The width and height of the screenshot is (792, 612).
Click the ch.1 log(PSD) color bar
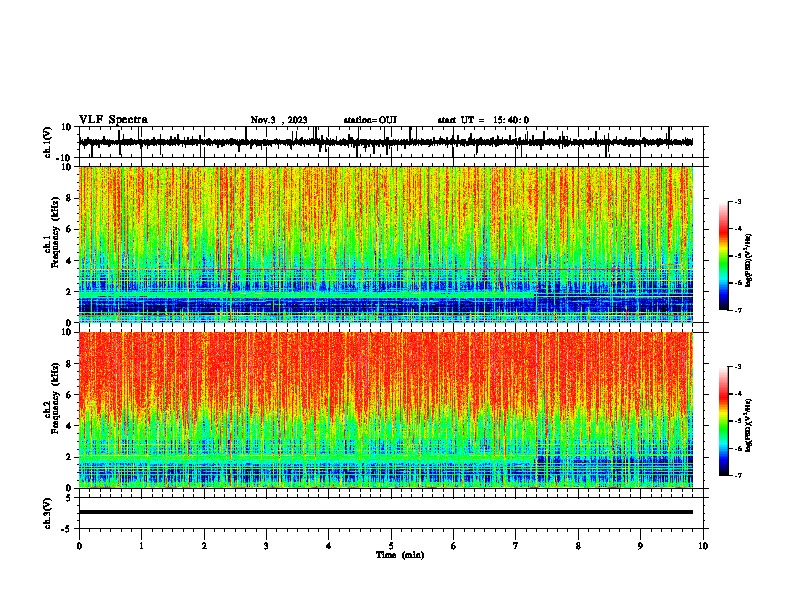723,256
